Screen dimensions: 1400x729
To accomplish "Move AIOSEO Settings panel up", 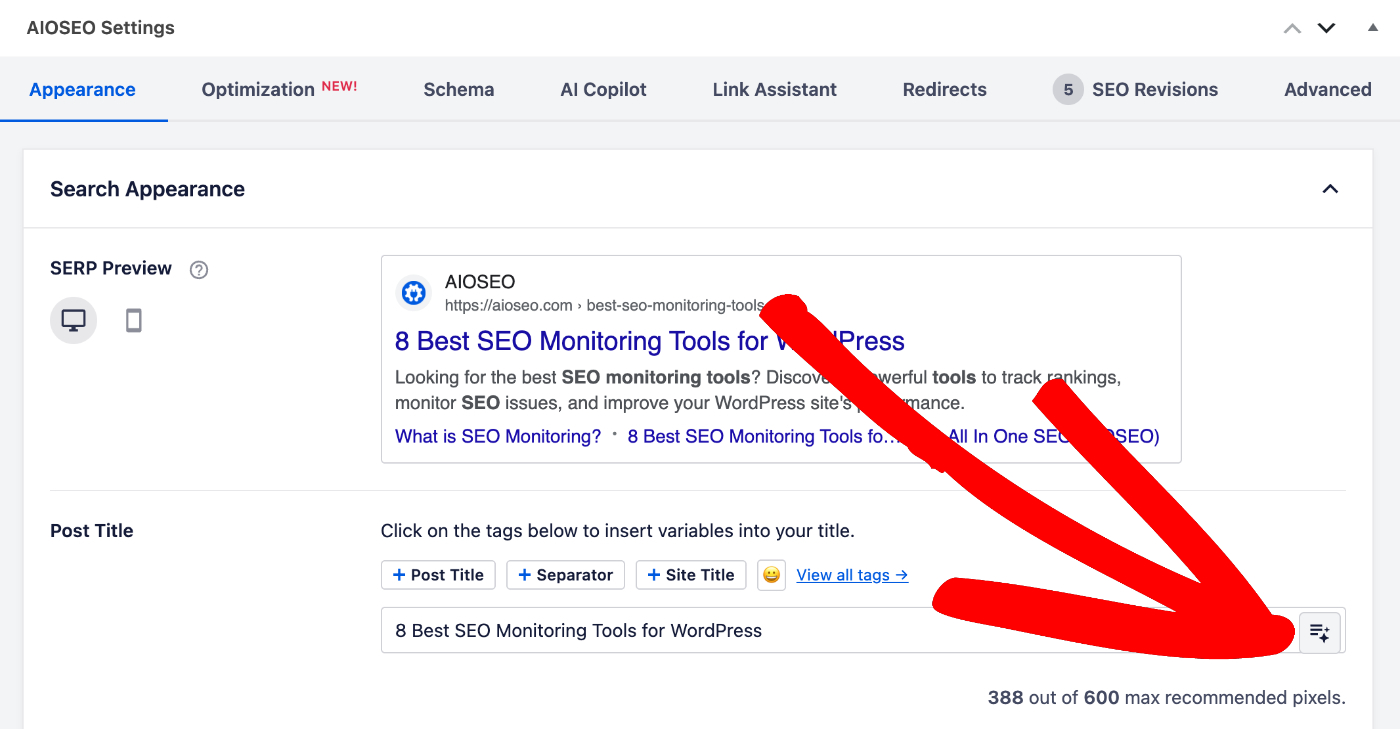I will pyautogui.click(x=1292, y=28).
